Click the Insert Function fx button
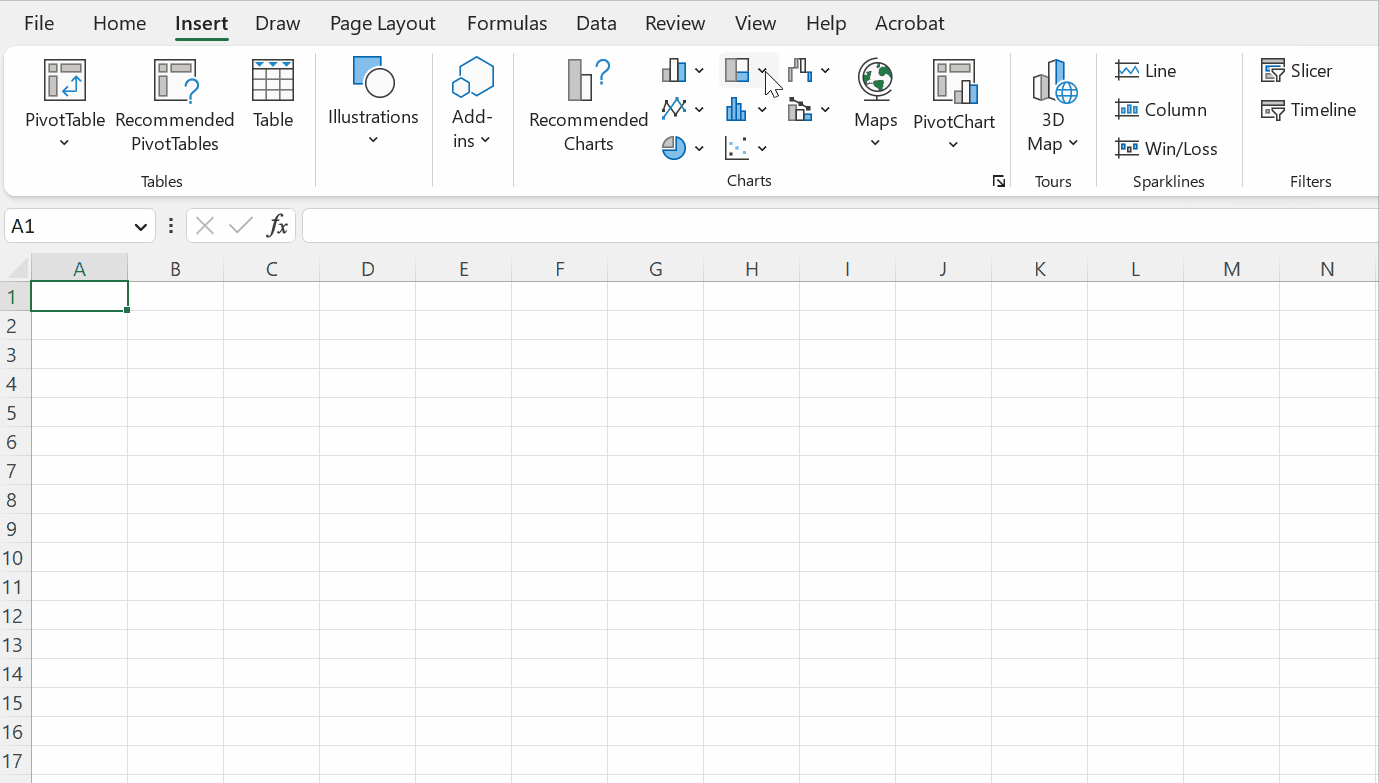The height and width of the screenshot is (783, 1379). (x=277, y=226)
